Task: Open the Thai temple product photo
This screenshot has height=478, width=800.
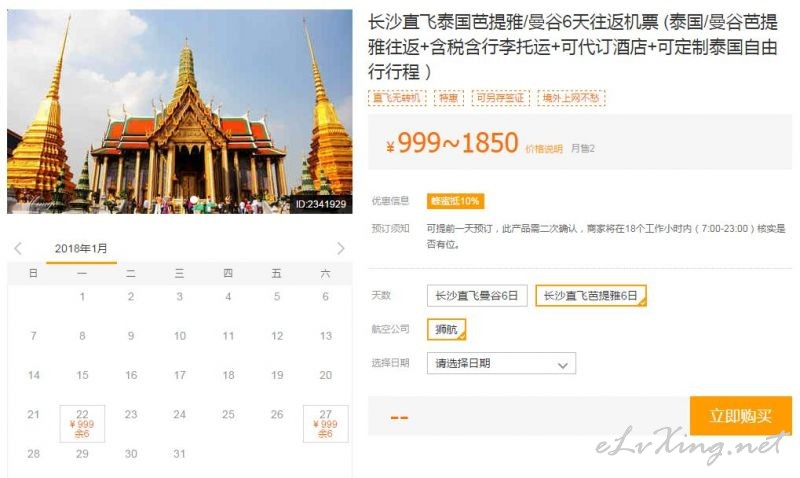Action: (180, 111)
